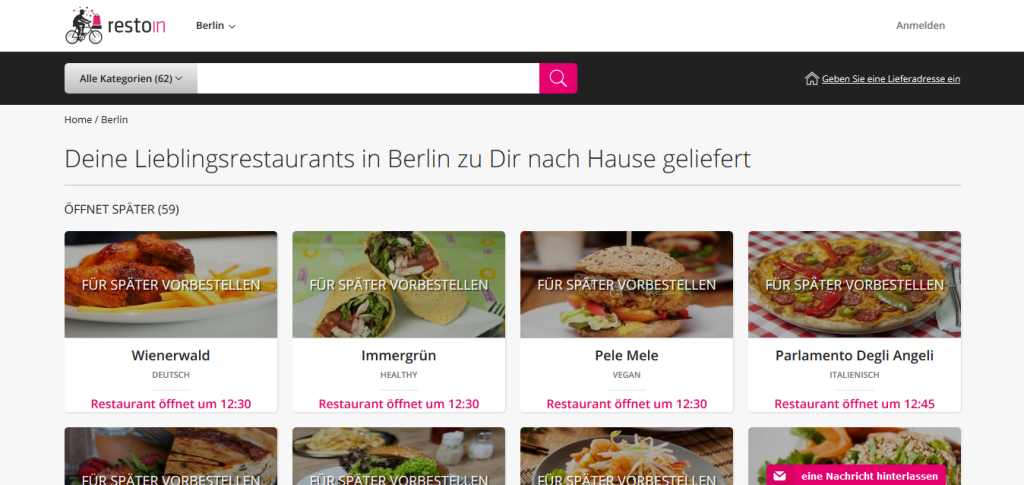Open the Immergrün wrap image

coord(398,284)
